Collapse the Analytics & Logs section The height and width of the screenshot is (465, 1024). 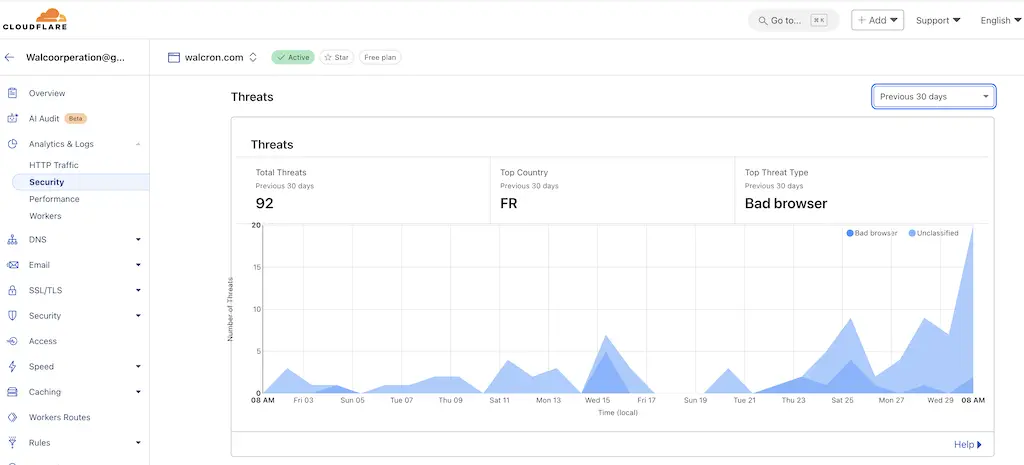click(138, 144)
